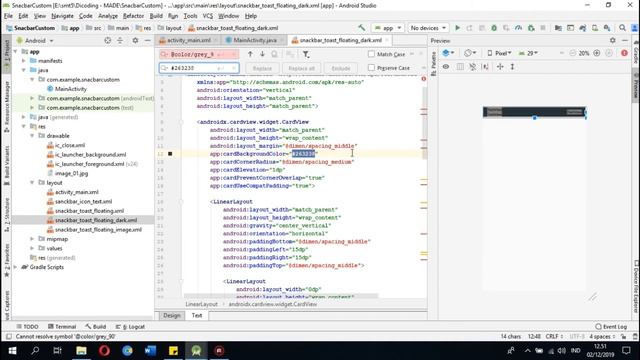Screen dimensions: 640x360
Task: Hide the Project panel with minus icon
Action: 147,40
